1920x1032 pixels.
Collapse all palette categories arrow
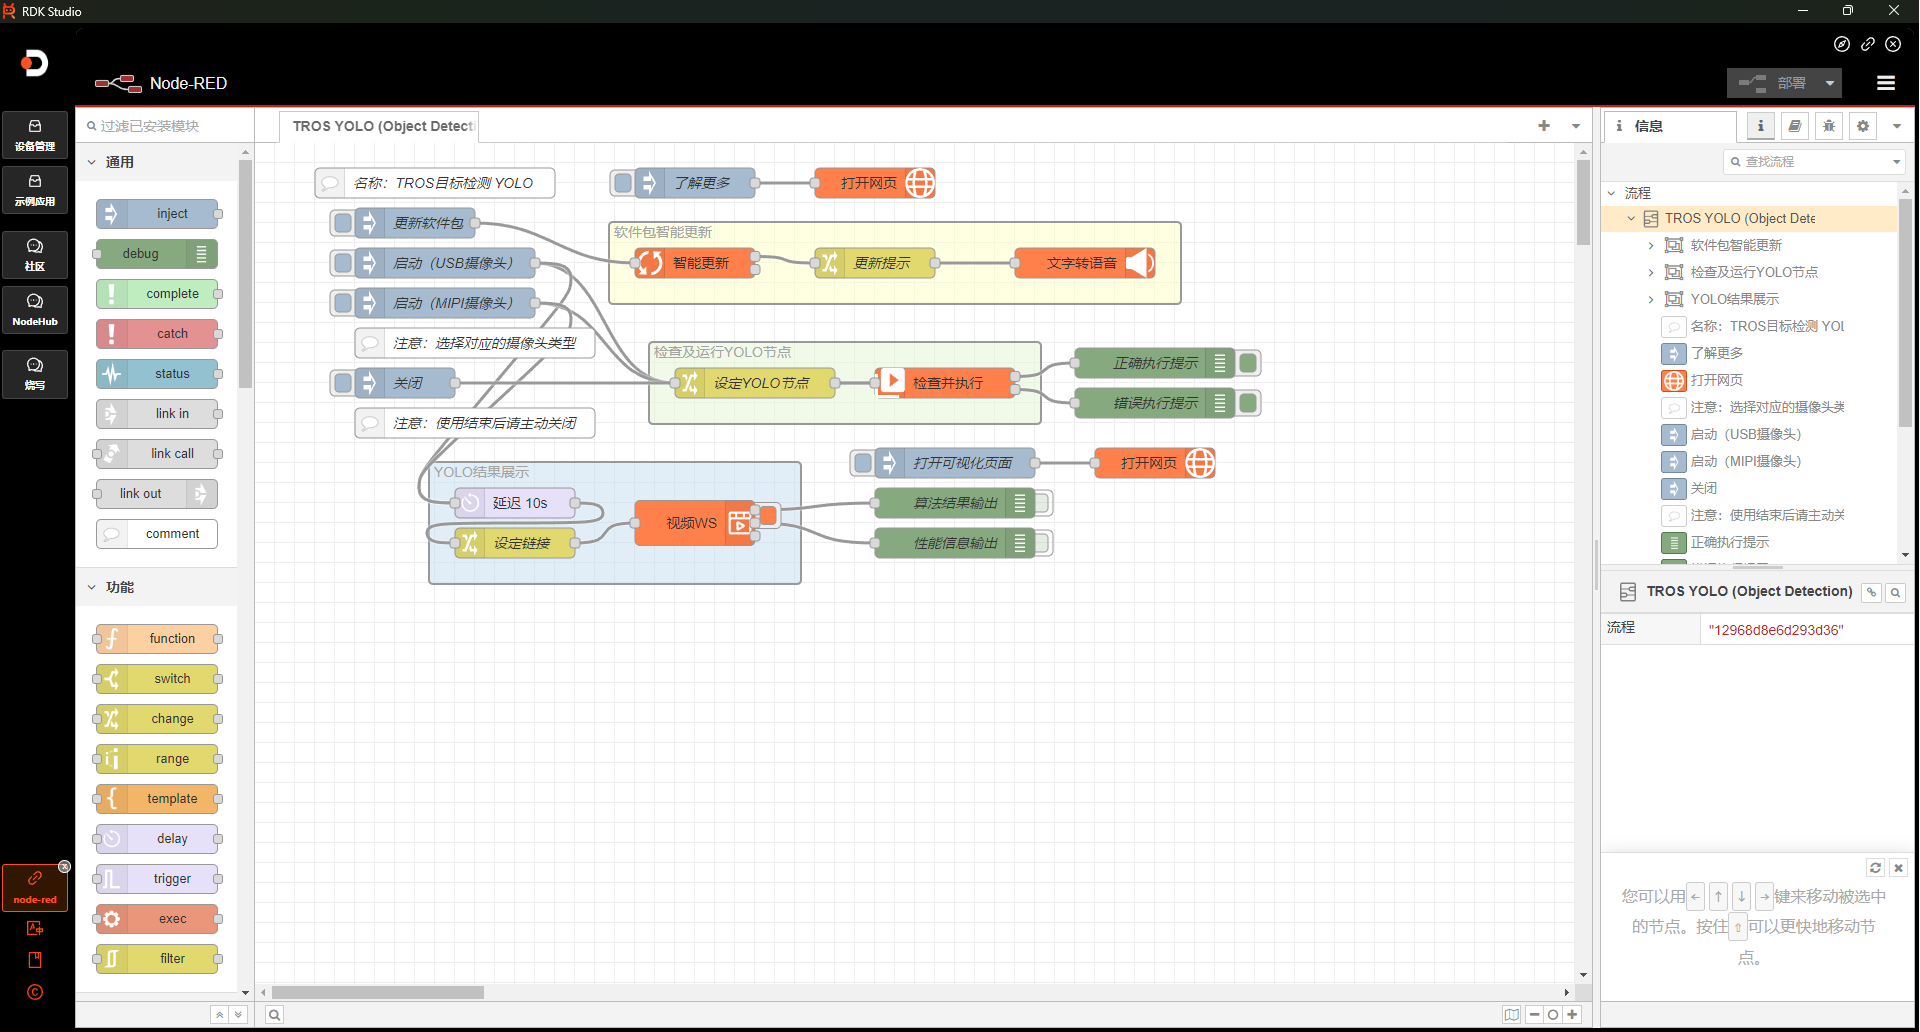tap(219, 1015)
